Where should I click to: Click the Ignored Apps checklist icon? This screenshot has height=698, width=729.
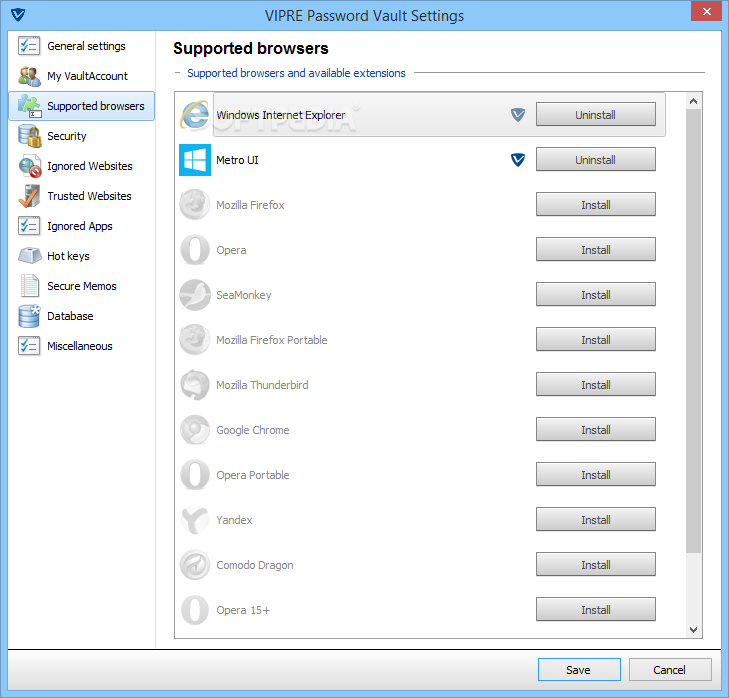tap(29, 226)
